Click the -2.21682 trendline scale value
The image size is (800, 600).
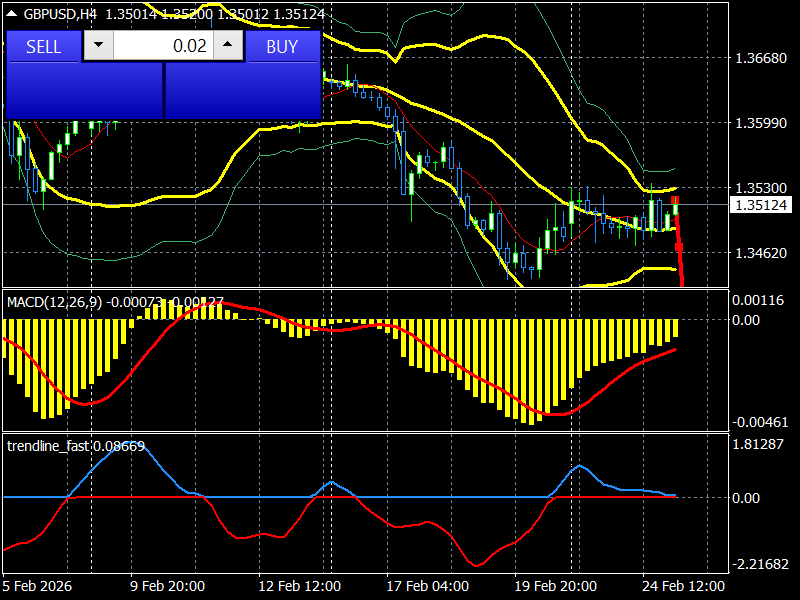click(x=760, y=564)
